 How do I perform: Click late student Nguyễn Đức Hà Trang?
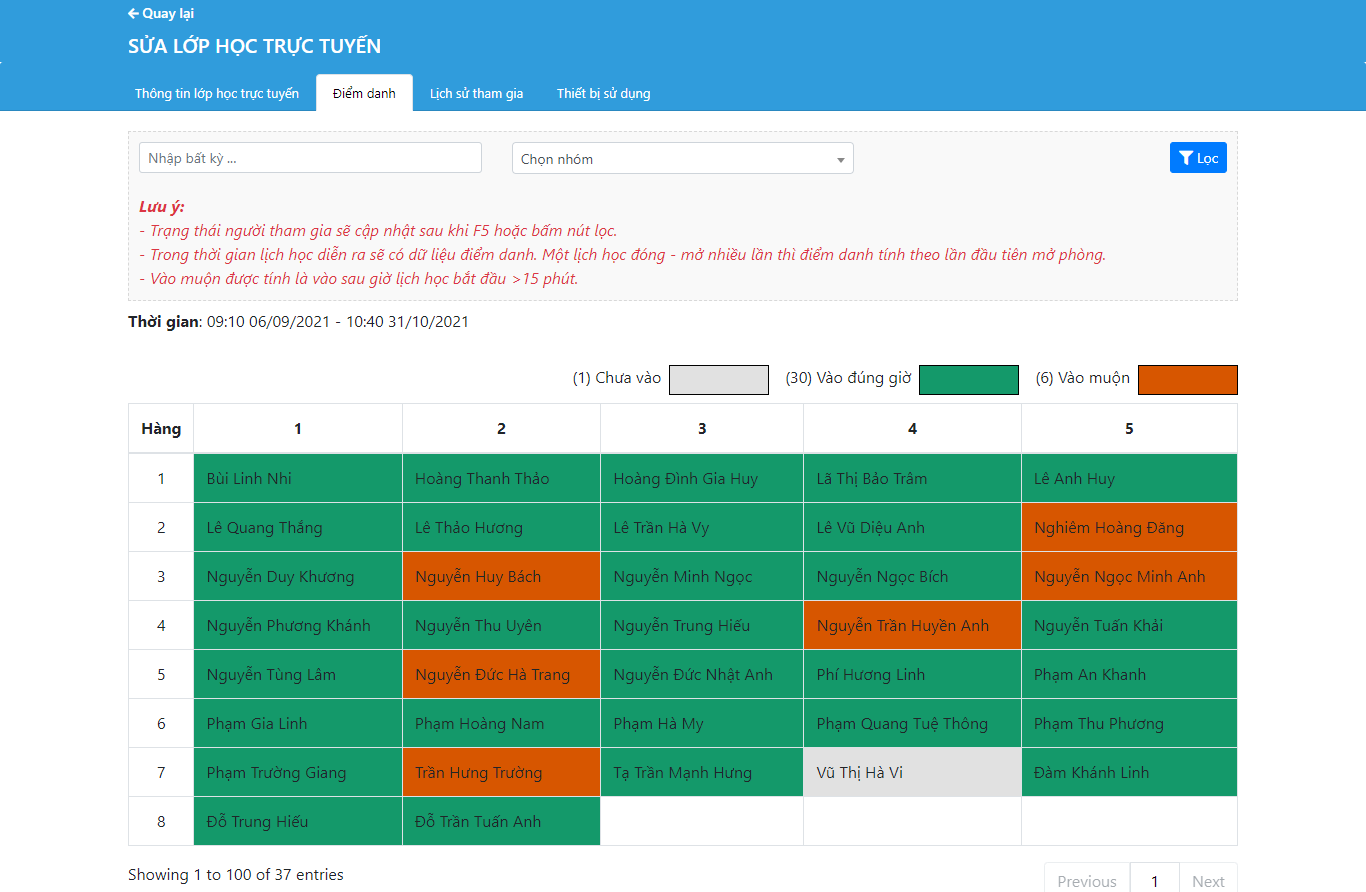click(501, 675)
